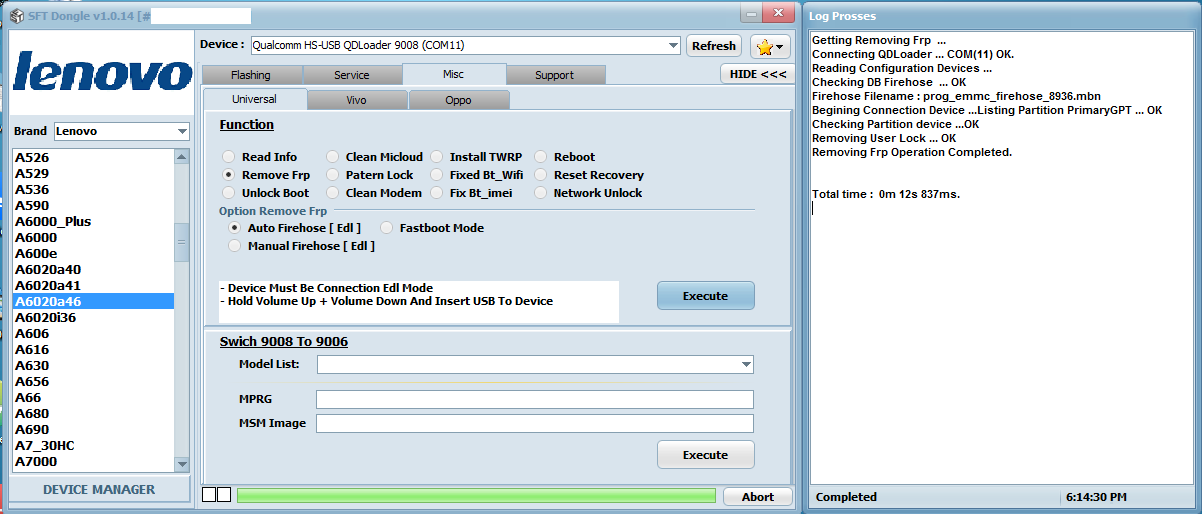Open the star button dropdown arrow
This screenshot has height=514, width=1202.
click(x=780, y=47)
